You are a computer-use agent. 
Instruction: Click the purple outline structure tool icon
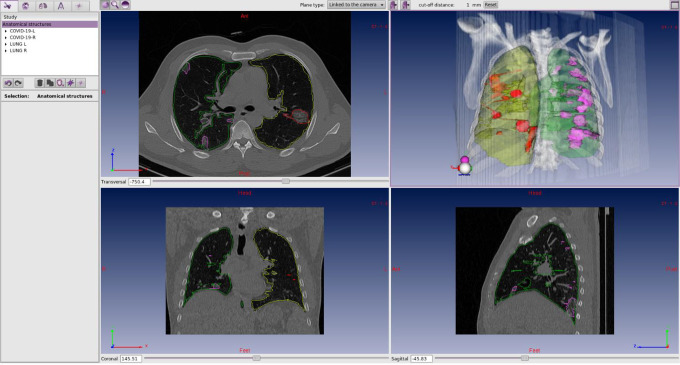click(x=60, y=83)
